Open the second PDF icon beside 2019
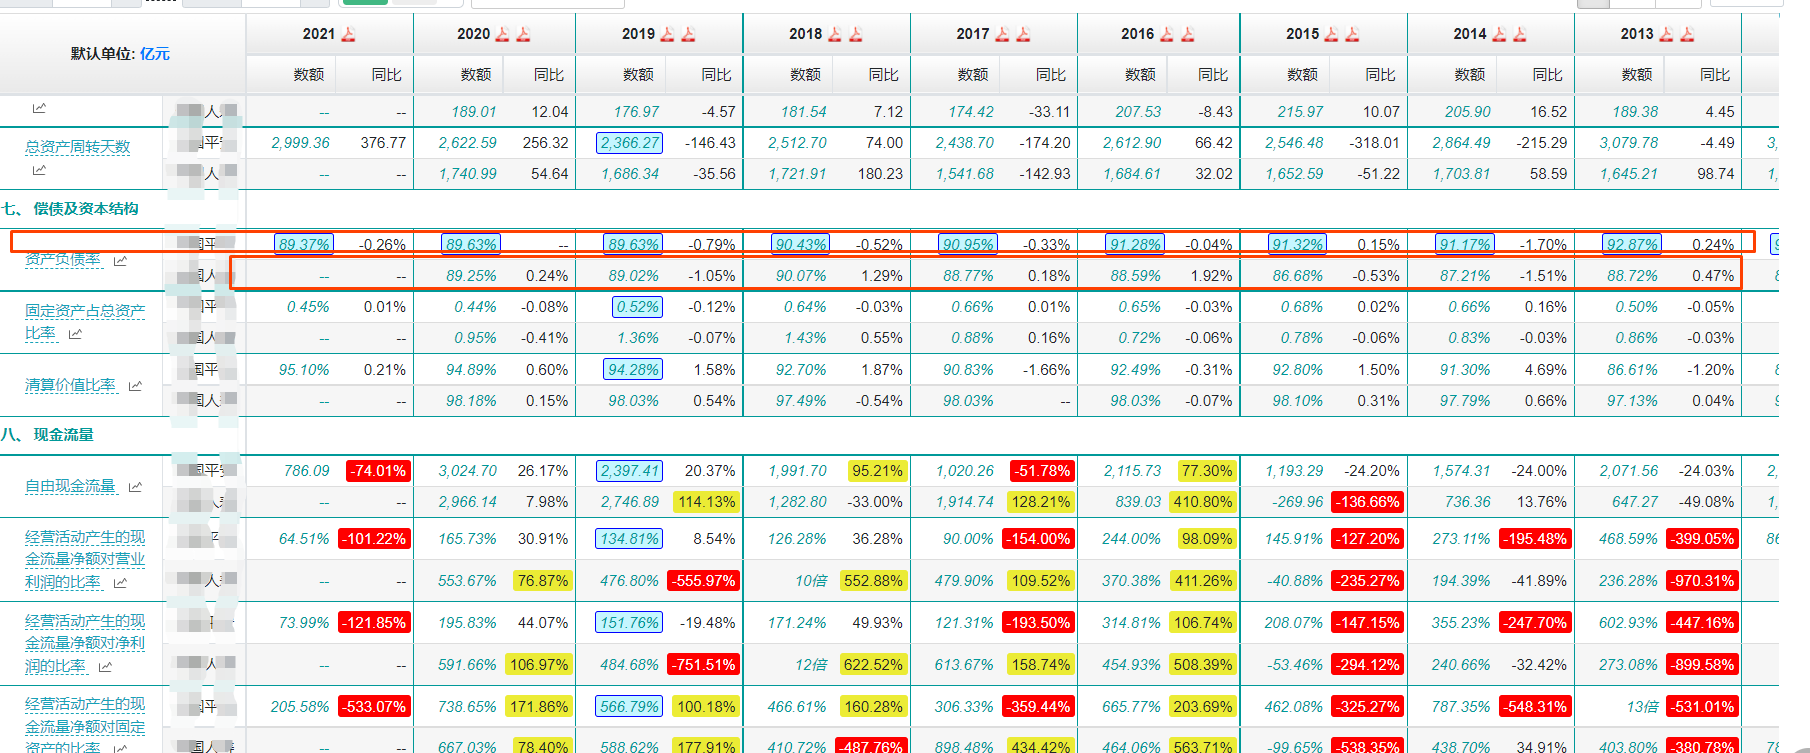 [688, 34]
